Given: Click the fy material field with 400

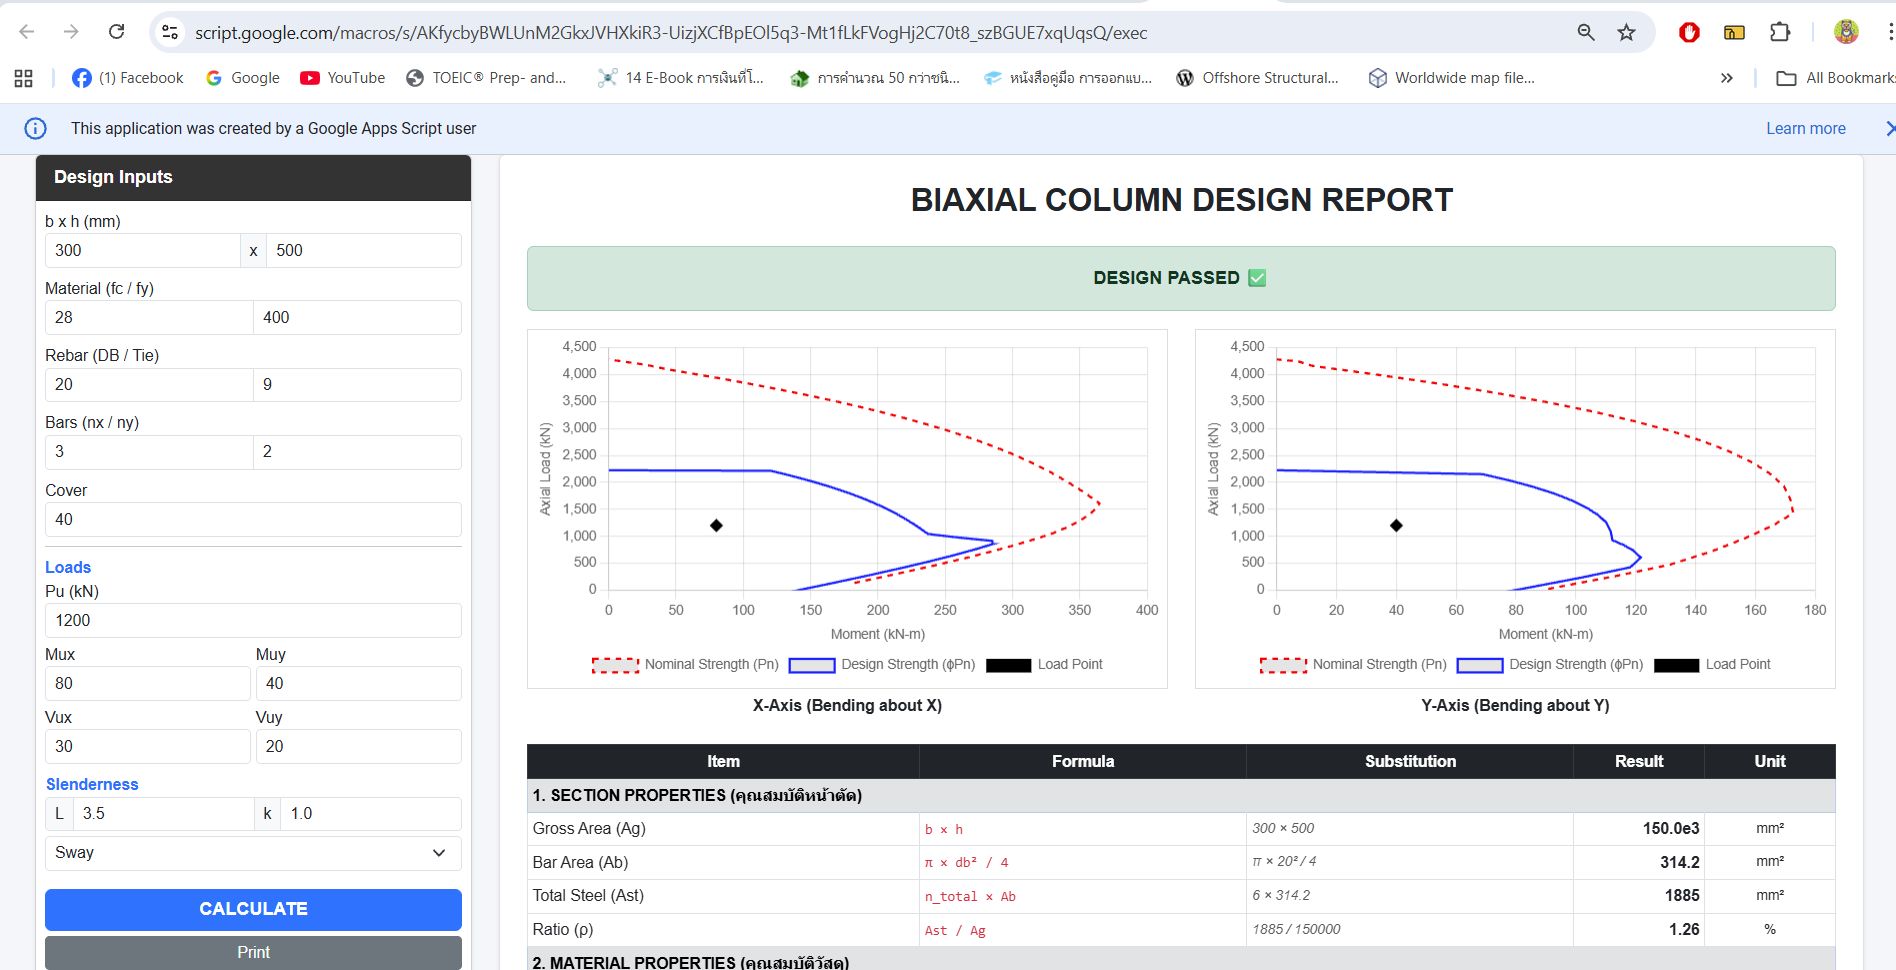Looking at the screenshot, I should (x=357, y=317).
